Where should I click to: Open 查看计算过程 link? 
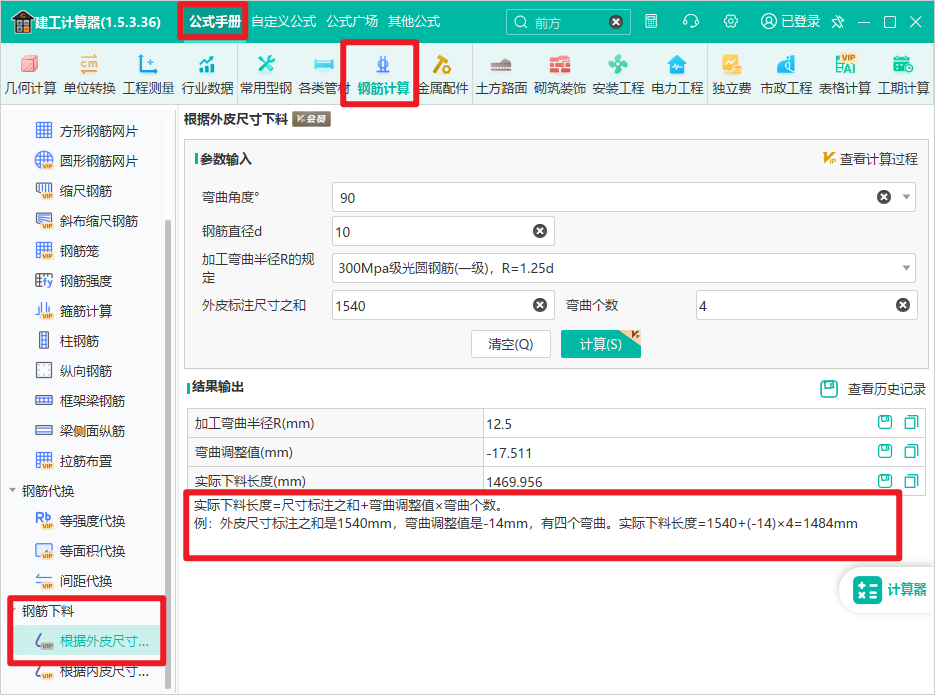[x=870, y=159]
